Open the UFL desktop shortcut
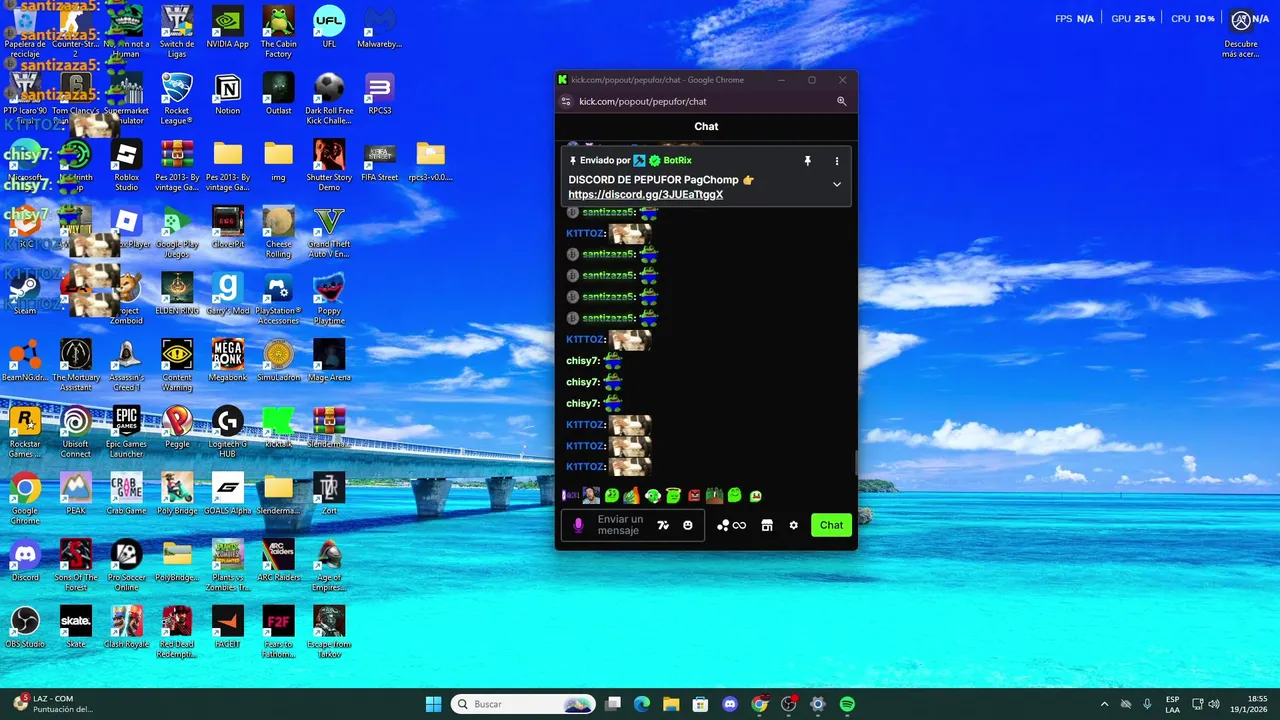This screenshot has height=720, width=1280. (329, 27)
